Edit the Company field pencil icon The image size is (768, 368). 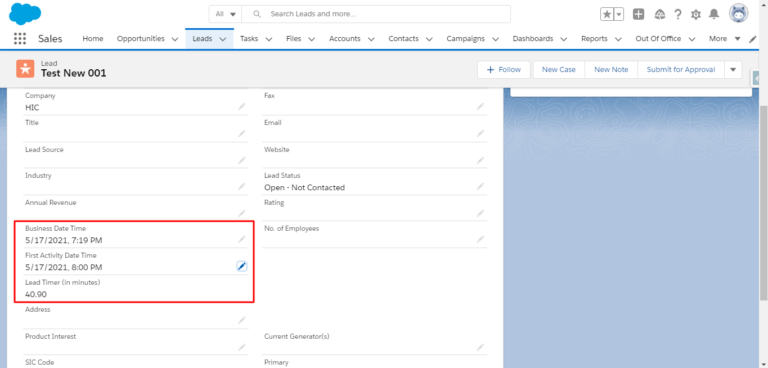coord(242,106)
